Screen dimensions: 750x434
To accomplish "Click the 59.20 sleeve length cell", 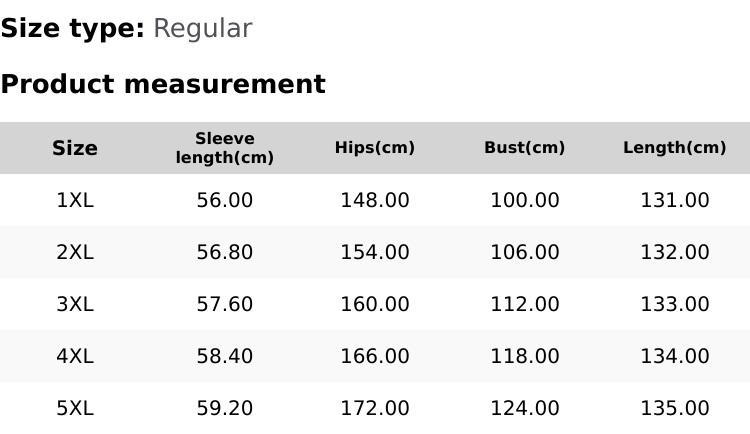I will tap(225, 408).
